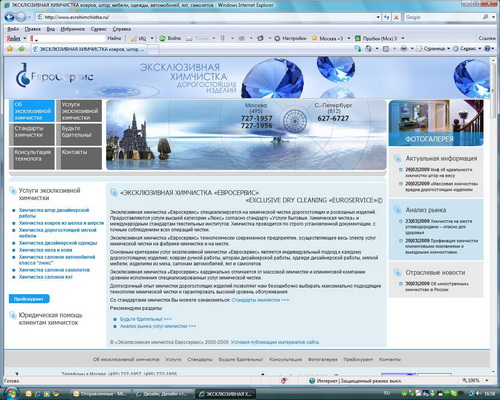500x400 pixels.
Task: Open Химчистка меха и кожи link
Action: (x=45, y=250)
